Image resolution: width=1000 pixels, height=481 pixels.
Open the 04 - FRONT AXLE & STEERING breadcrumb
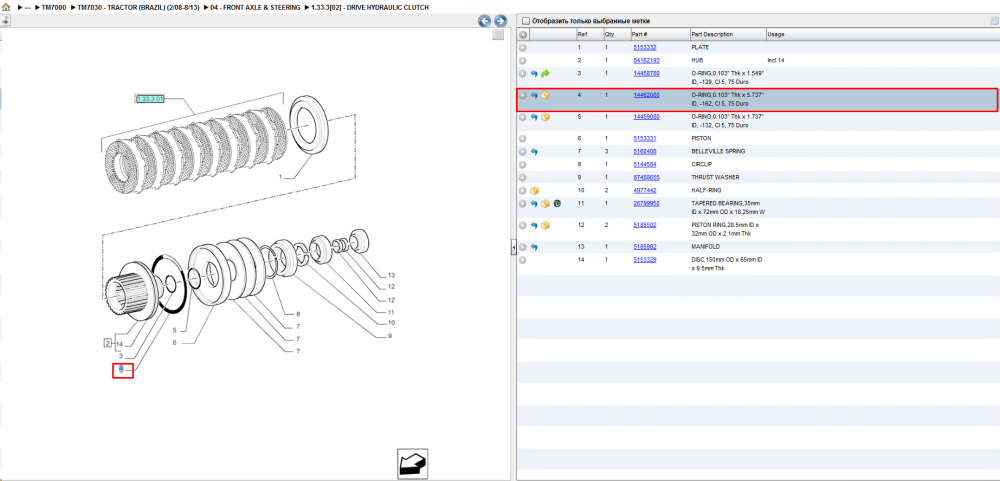(x=255, y=7)
